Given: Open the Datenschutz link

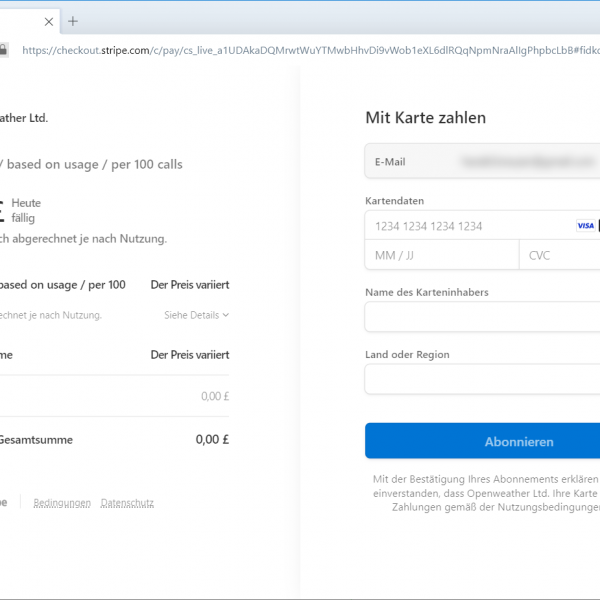Looking at the screenshot, I should pyautogui.click(x=127, y=503).
